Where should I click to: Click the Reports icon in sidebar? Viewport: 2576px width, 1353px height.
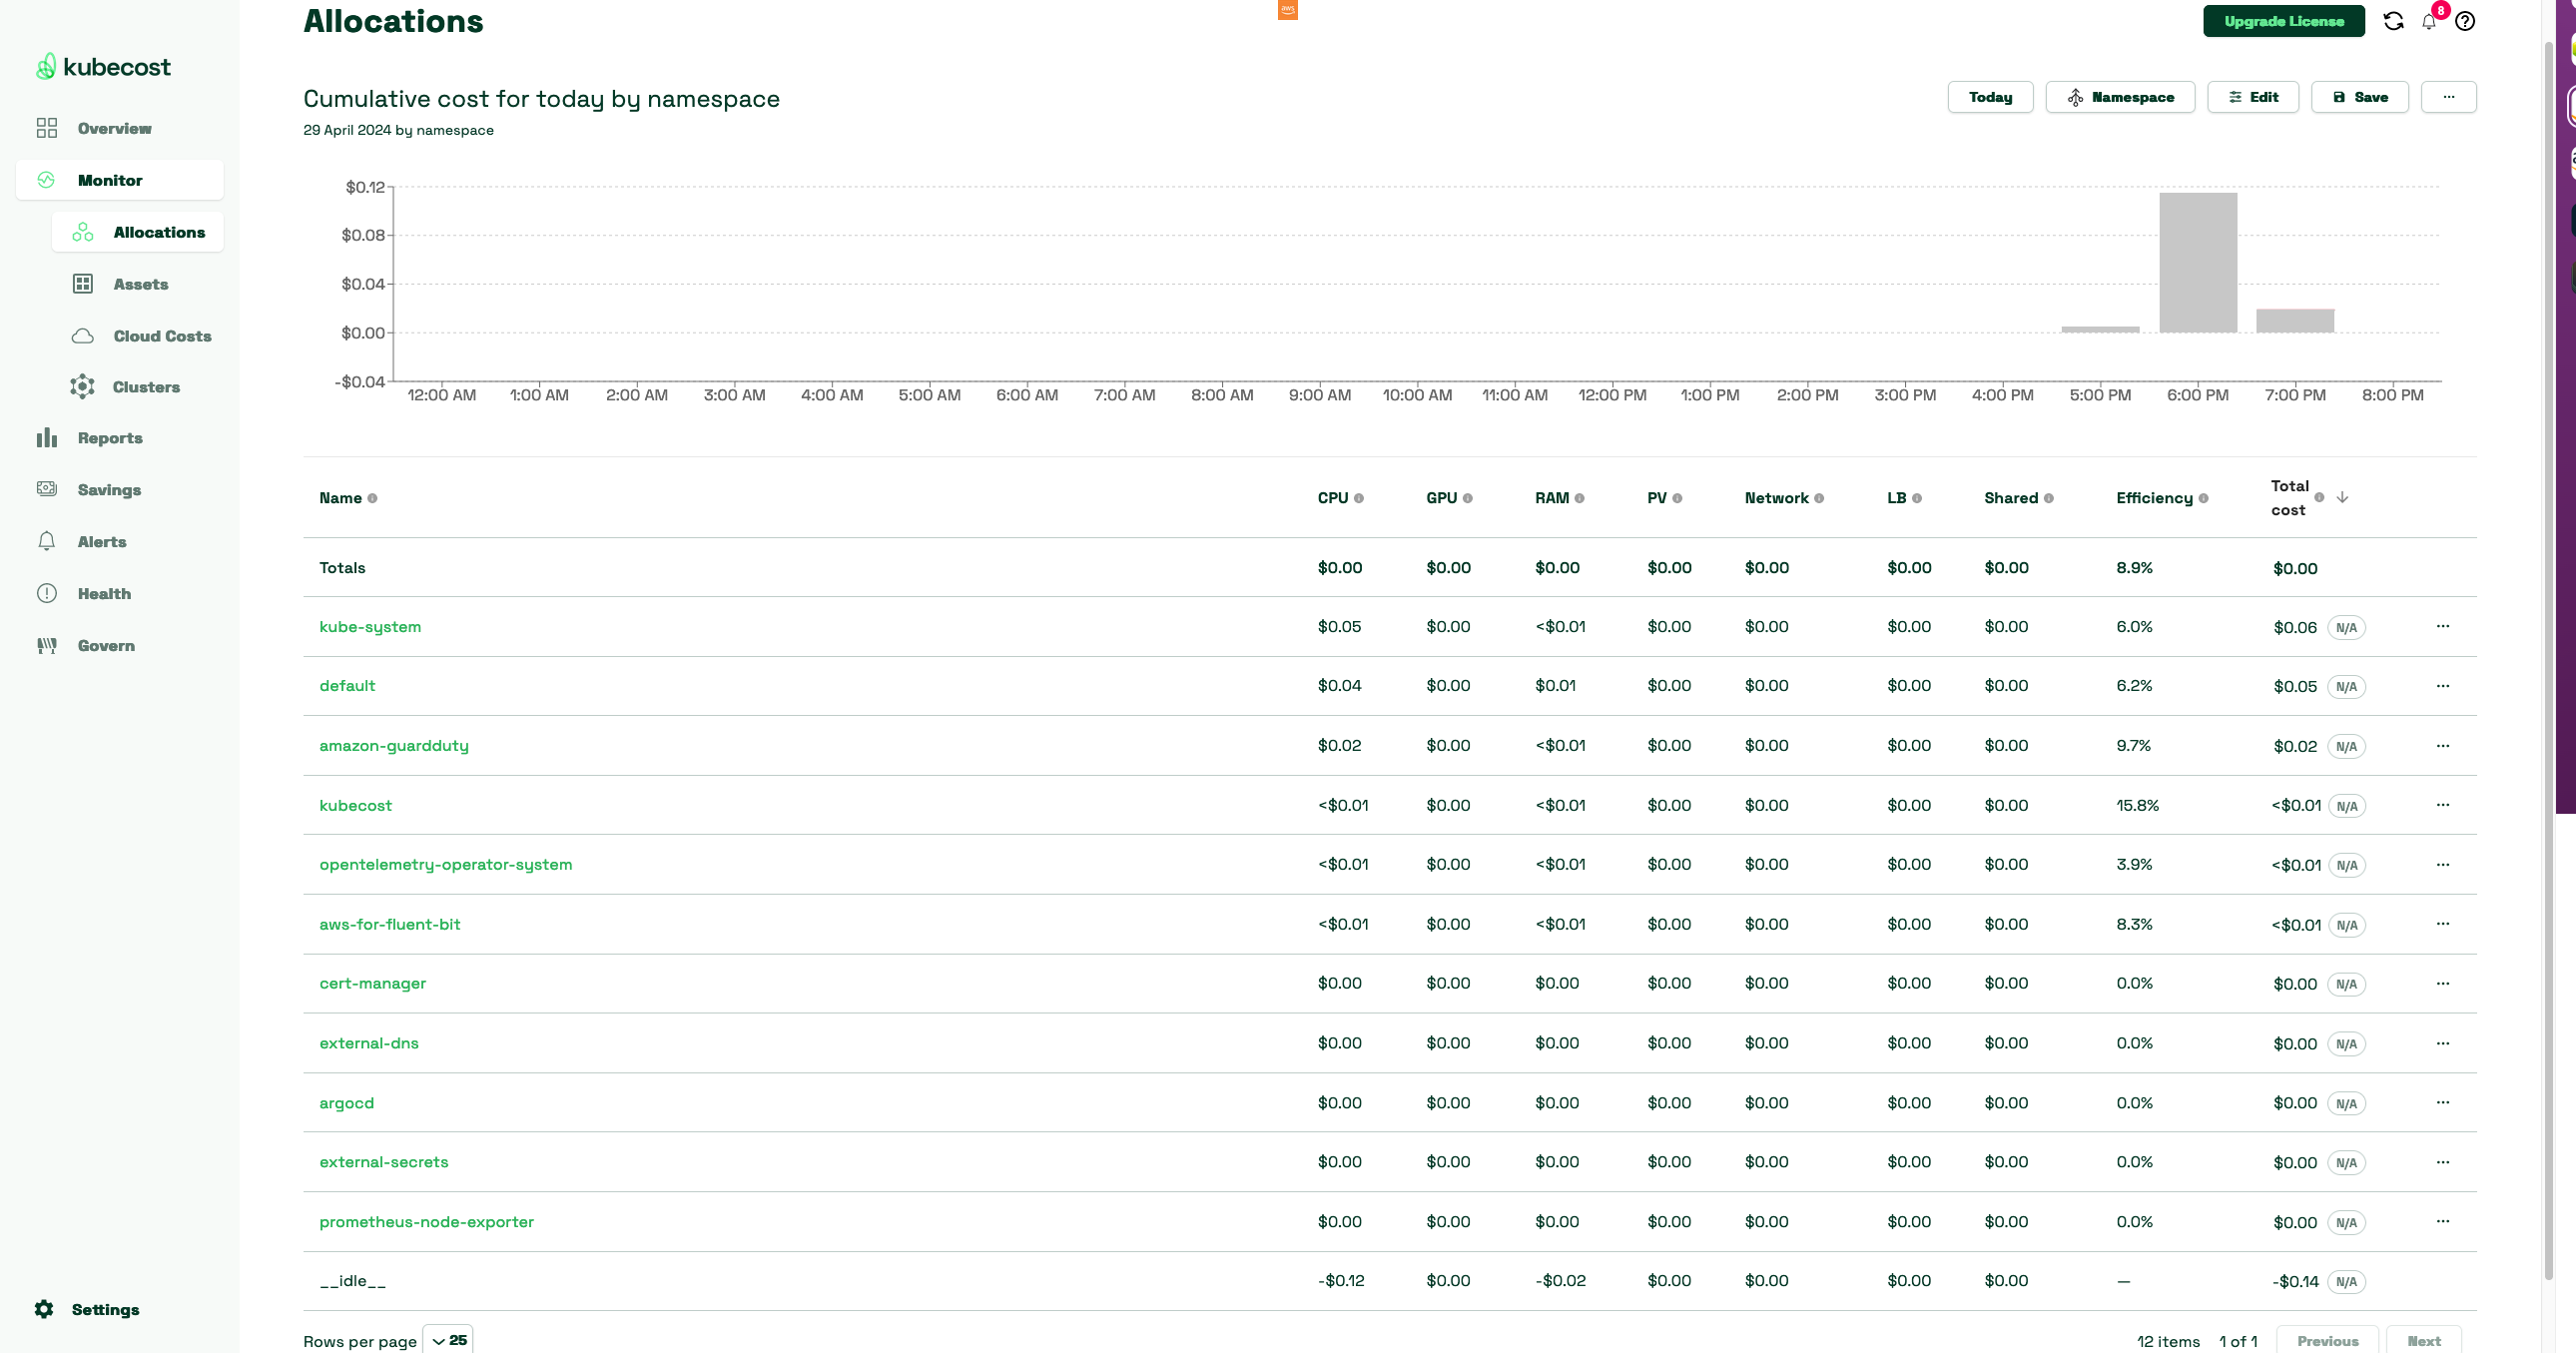click(46, 438)
